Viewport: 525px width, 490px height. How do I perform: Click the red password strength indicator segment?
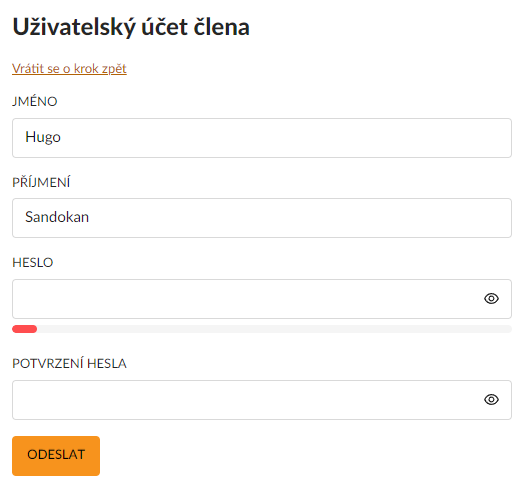point(24,329)
